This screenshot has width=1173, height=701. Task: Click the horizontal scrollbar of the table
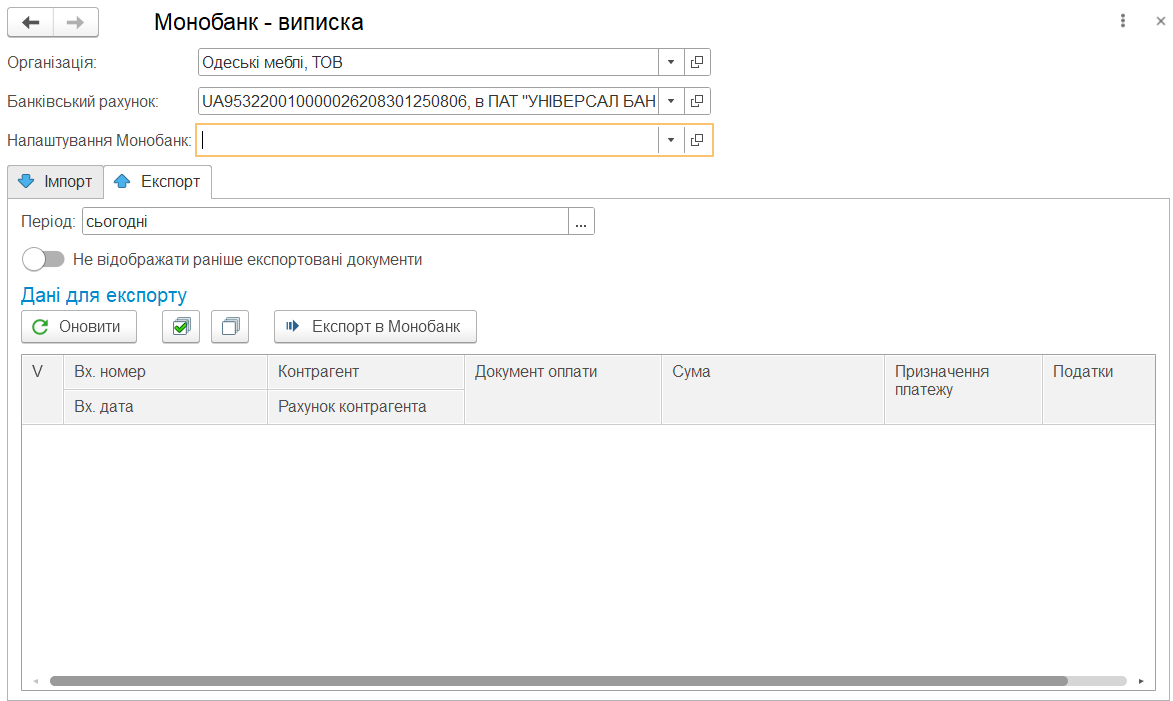coord(558,681)
